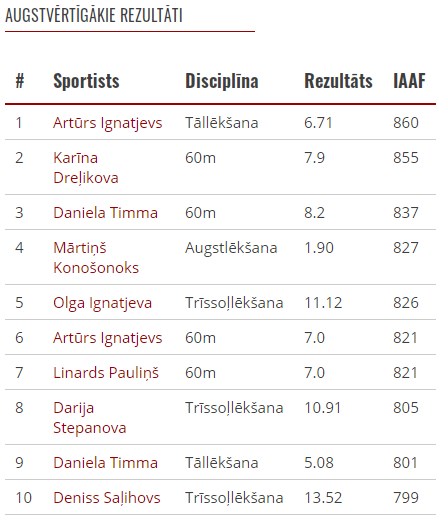Open Karīna Dreļikova athlete profile
The height and width of the screenshot is (524, 448).
coord(86,167)
